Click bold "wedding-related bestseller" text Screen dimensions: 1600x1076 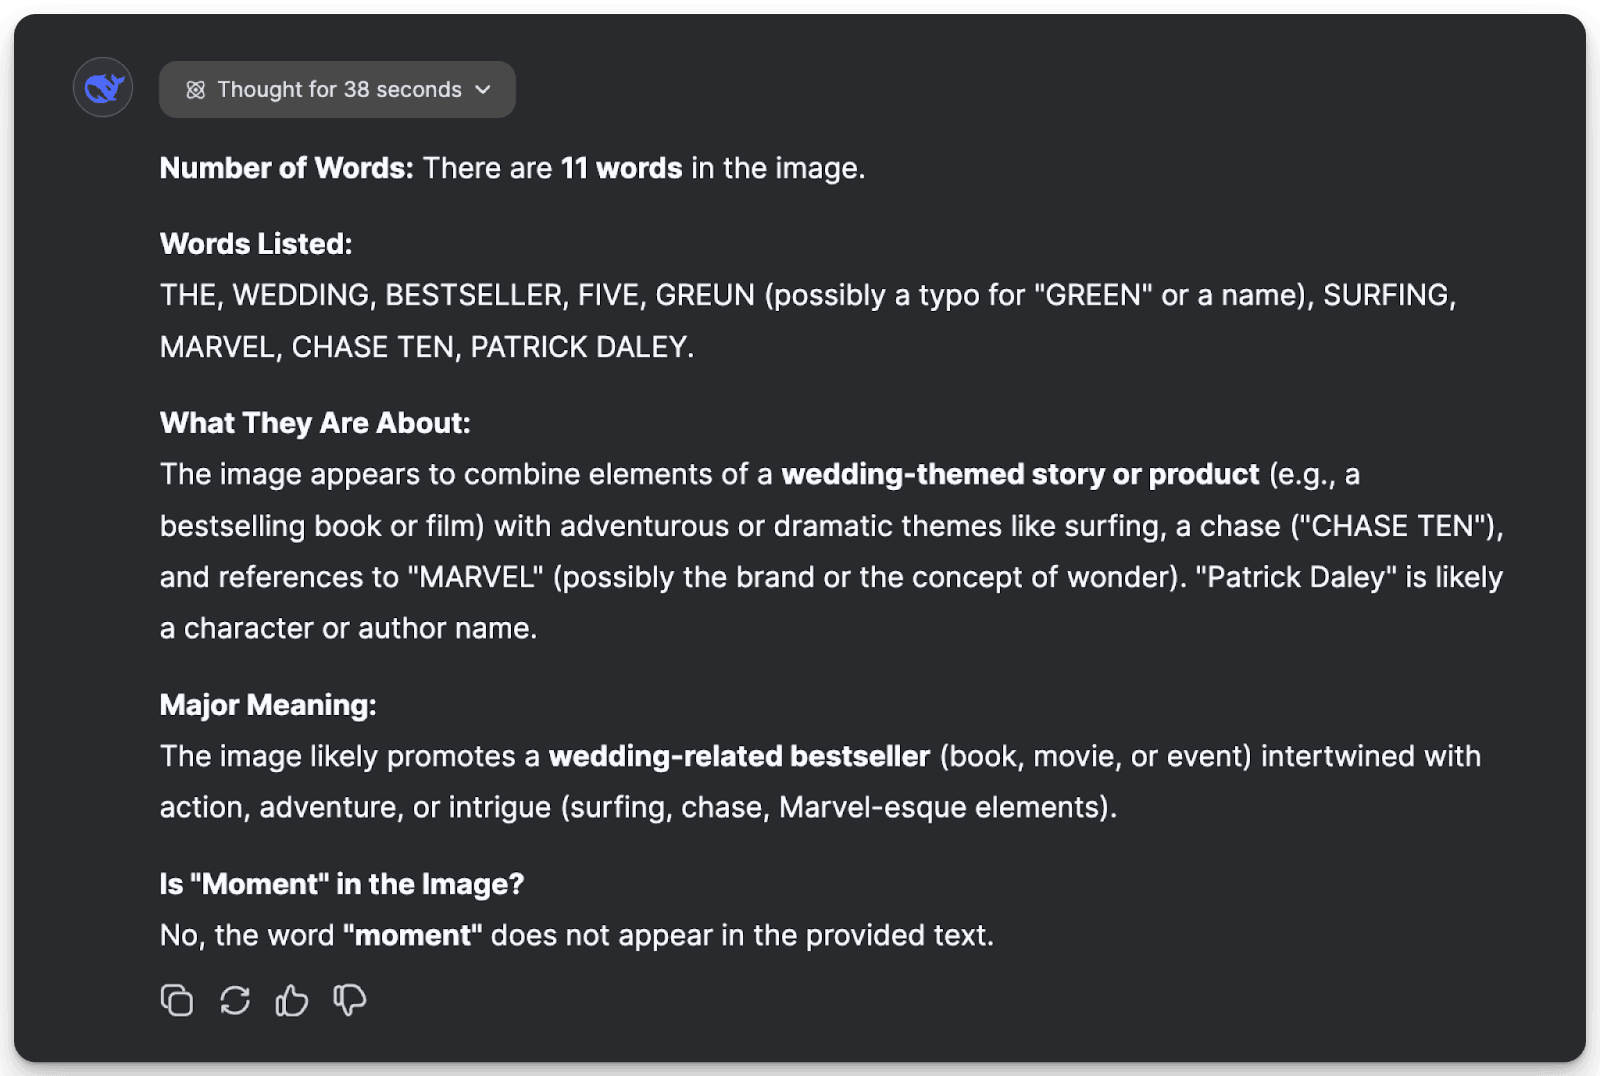739,756
